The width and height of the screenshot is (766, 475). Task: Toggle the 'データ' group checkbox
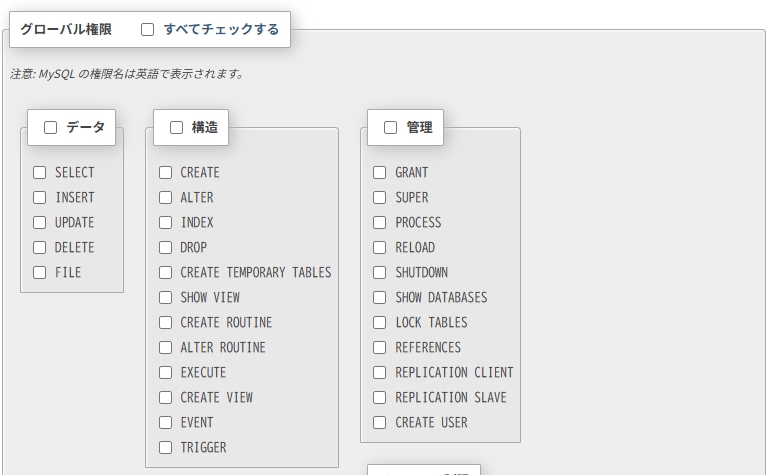tap(51, 127)
